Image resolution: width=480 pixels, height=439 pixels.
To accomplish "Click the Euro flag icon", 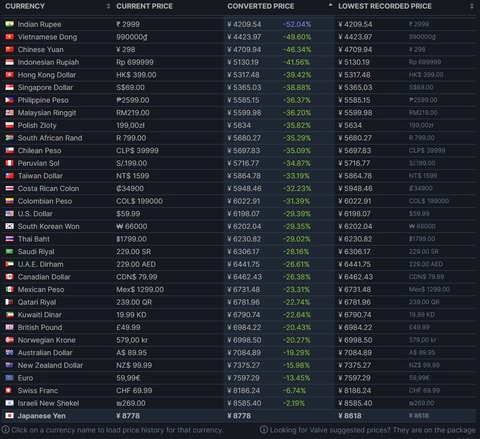I will 9,378.
